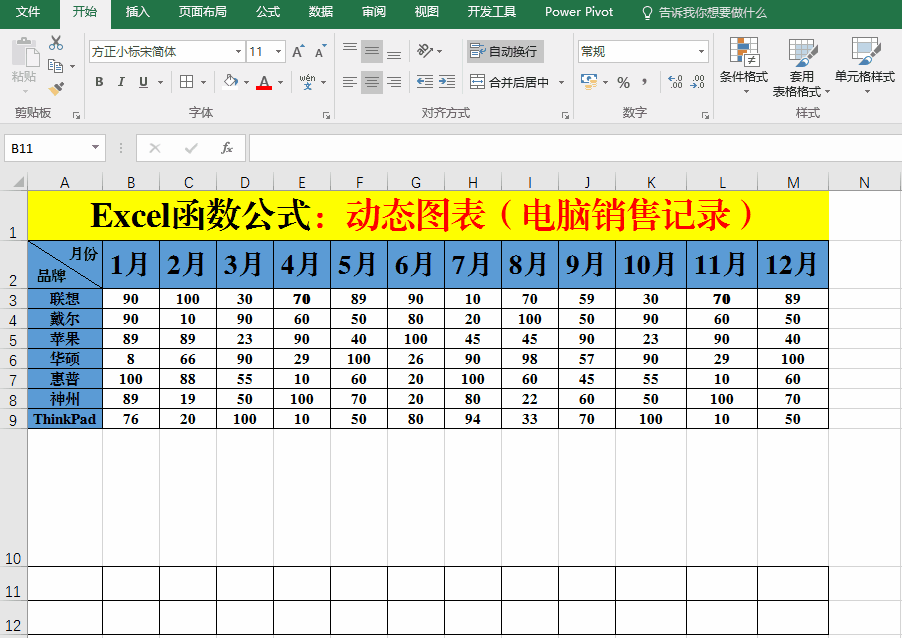Click the Cut scissors icon
Viewport: 902px width, 638px height.
pyautogui.click(x=56, y=43)
